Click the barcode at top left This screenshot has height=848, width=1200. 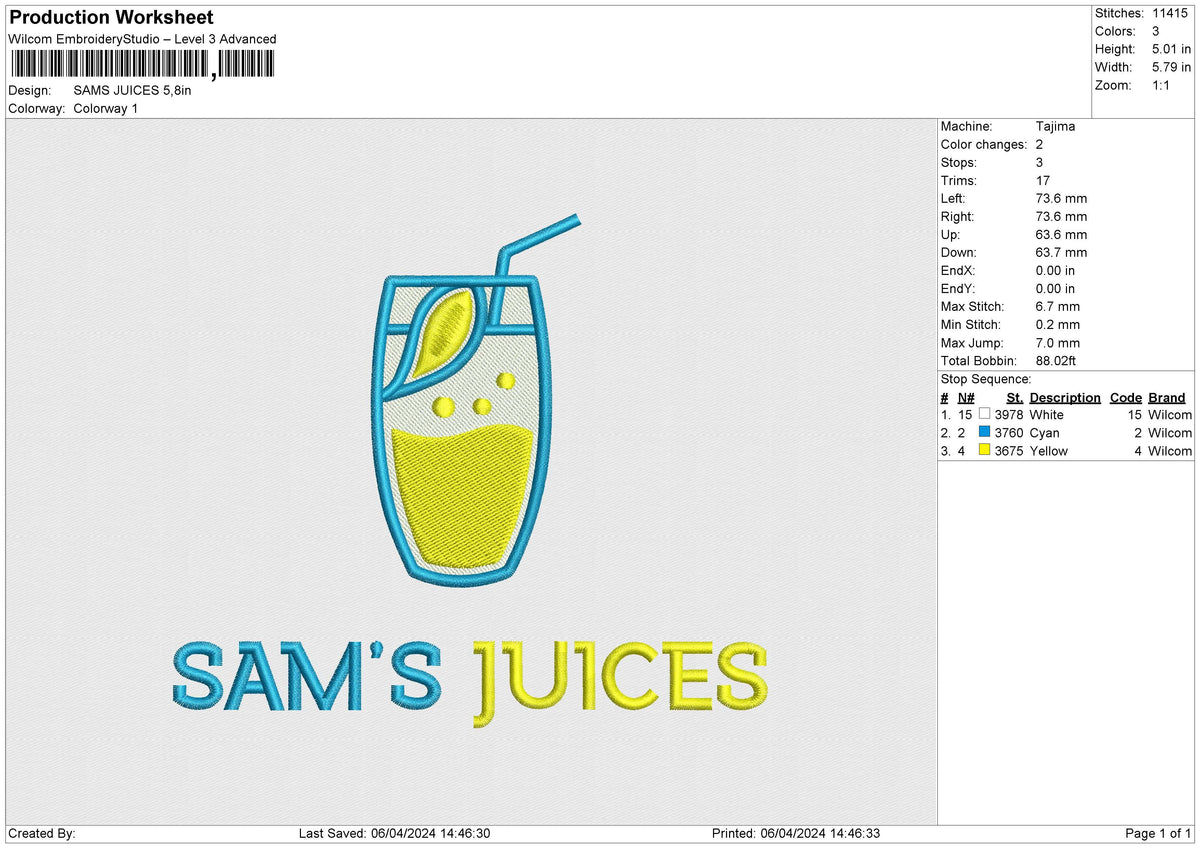[140, 66]
